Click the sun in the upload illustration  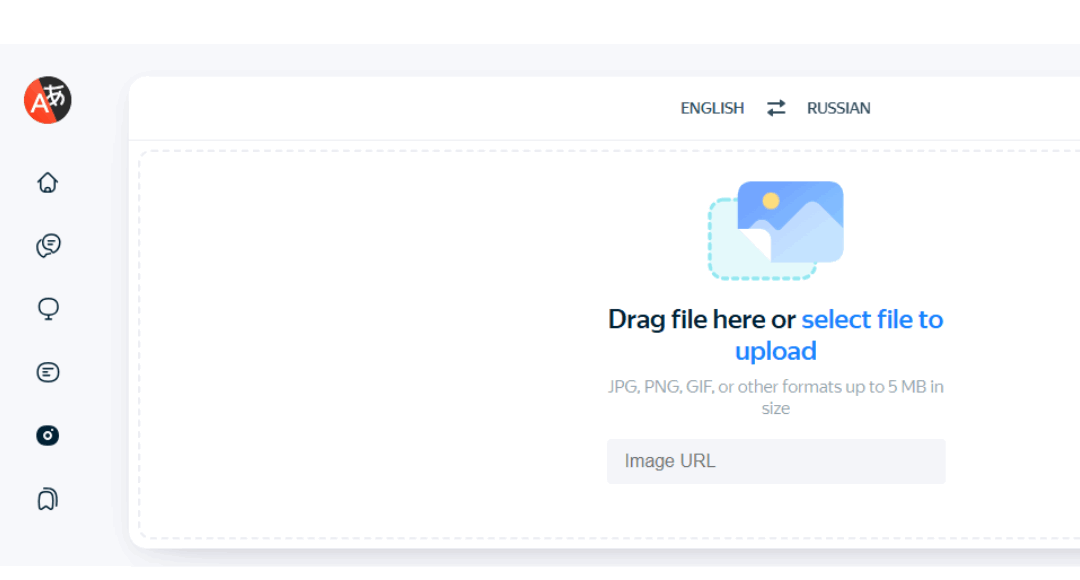coord(770,200)
